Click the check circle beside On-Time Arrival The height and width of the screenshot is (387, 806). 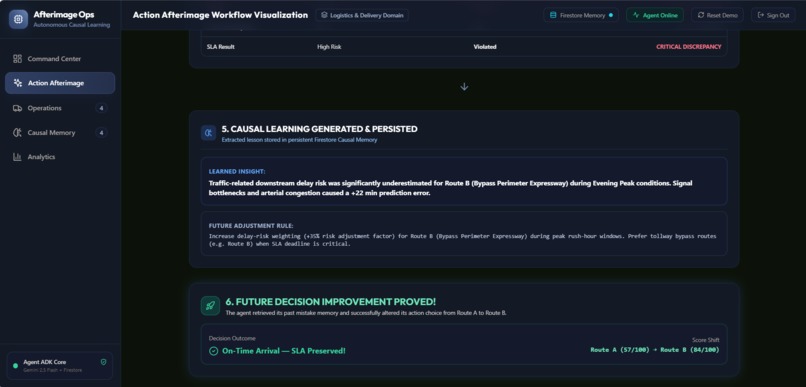(213, 351)
